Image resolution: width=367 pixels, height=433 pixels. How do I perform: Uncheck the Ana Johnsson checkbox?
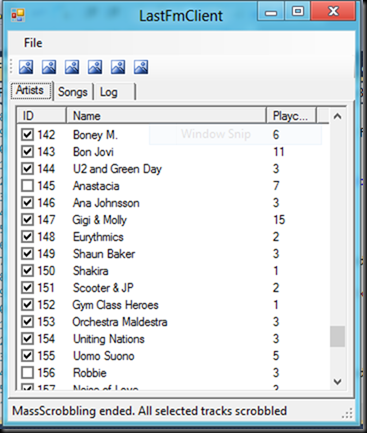point(27,203)
